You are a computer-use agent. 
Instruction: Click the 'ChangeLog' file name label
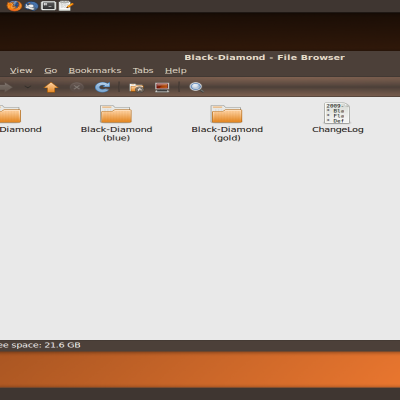pos(338,130)
